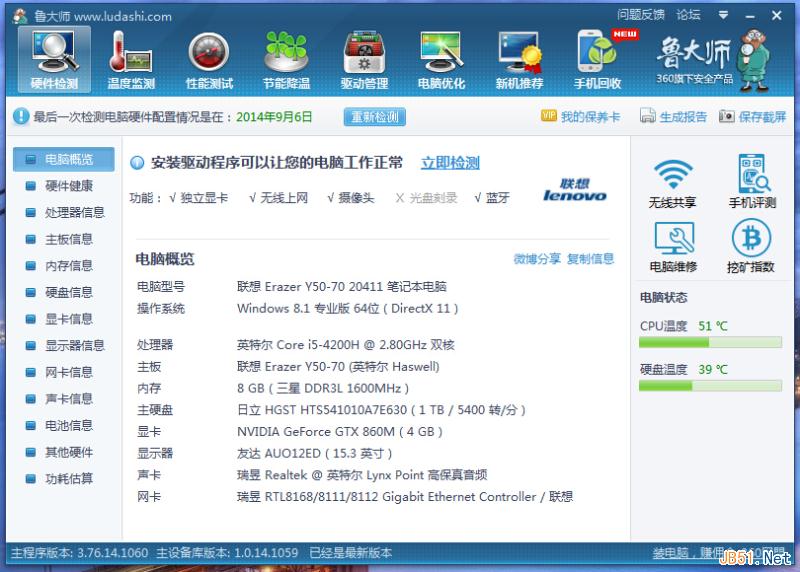Click the disabled 光盘刻录 feature label
This screenshot has width=800, height=572.
coord(427,198)
